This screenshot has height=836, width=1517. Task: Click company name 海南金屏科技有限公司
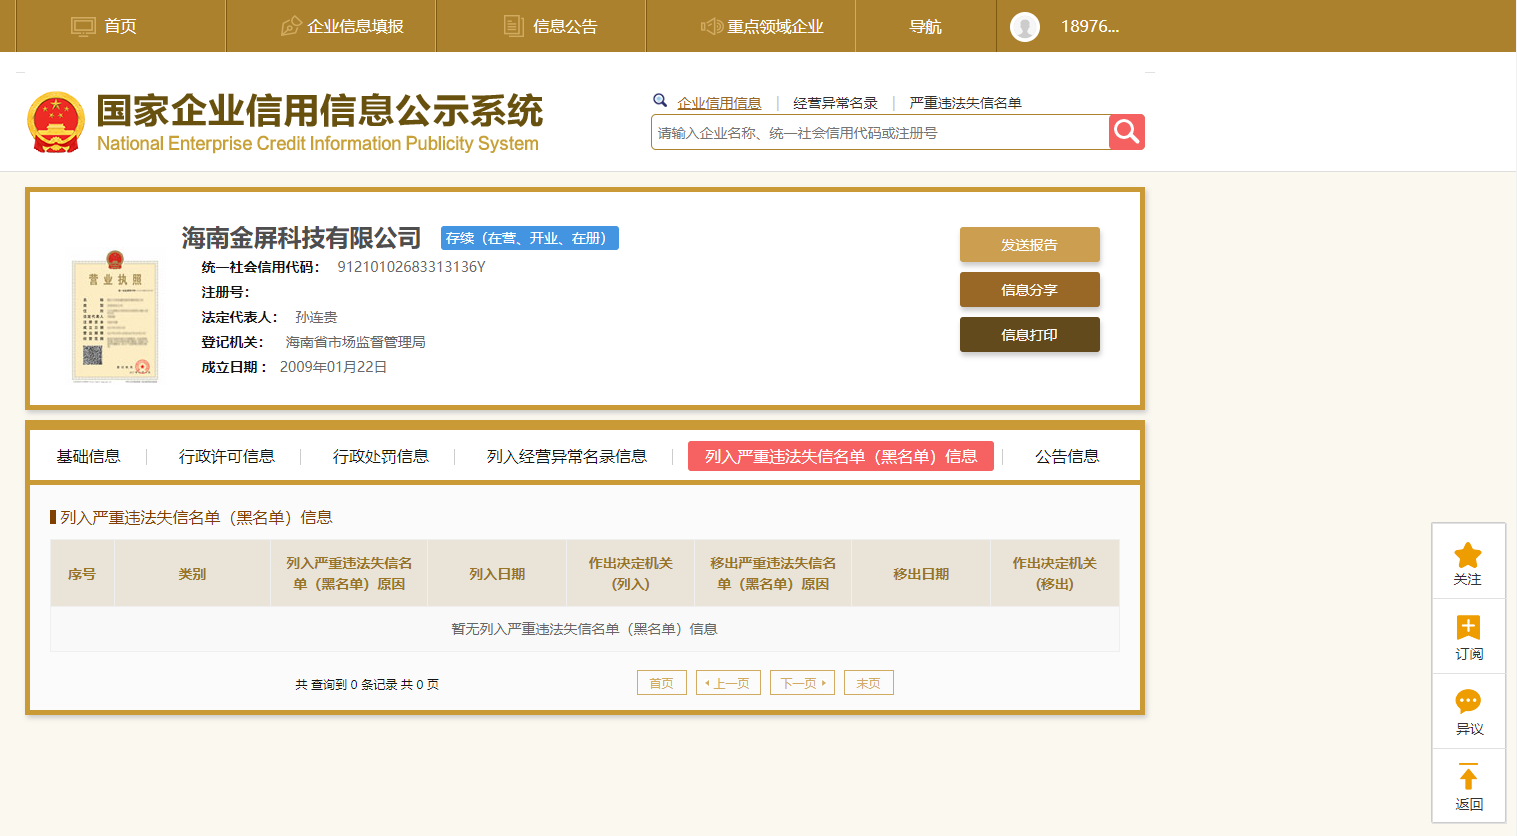pos(302,238)
